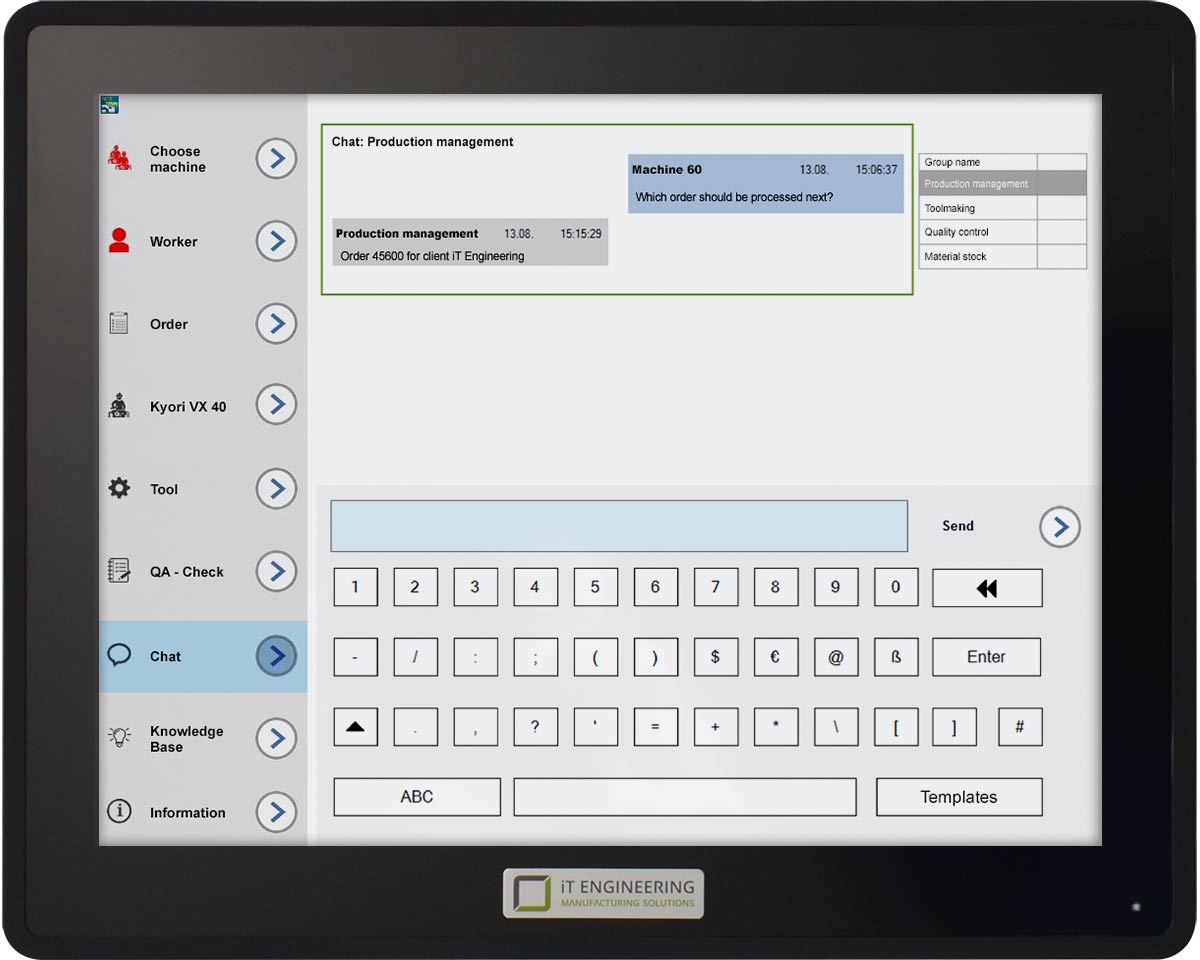The height and width of the screenshot is (960, 1200).
Task: Select the Kyori VX 40 machine icon
Action: pyautogui.click(x=118, y=405)
